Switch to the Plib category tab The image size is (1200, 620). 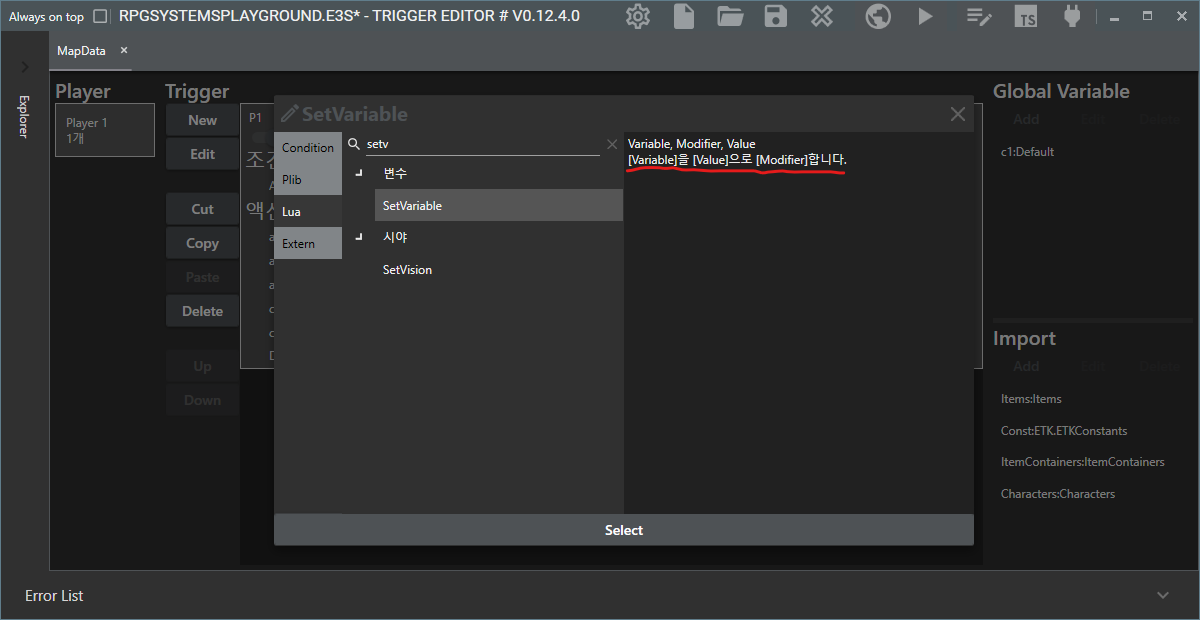(x=308, y=179)
